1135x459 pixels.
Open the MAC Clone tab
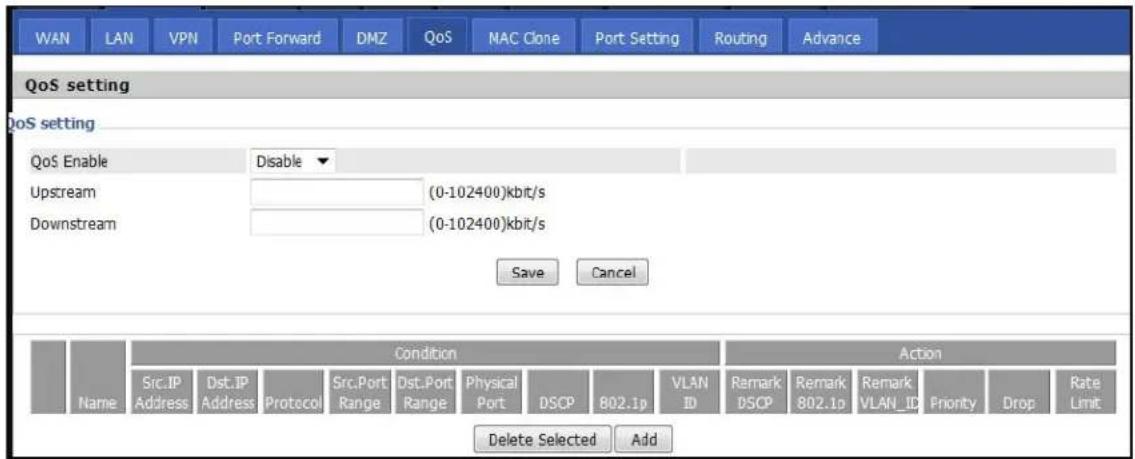click(x=524, y=38)
